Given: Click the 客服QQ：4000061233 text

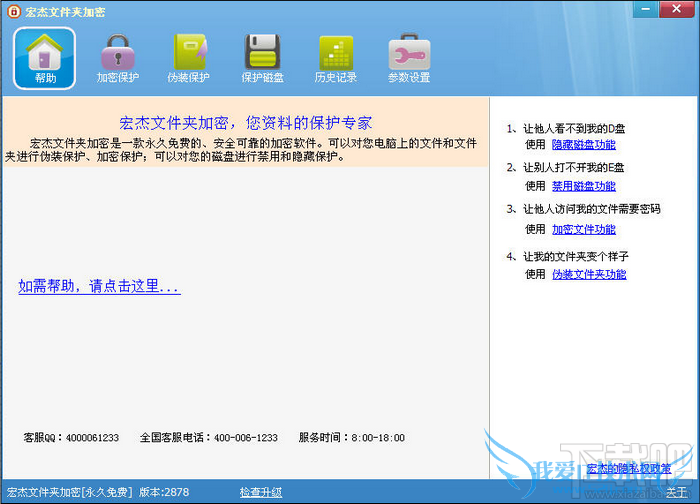Looking at the screenshot, I should pos(71,437).
